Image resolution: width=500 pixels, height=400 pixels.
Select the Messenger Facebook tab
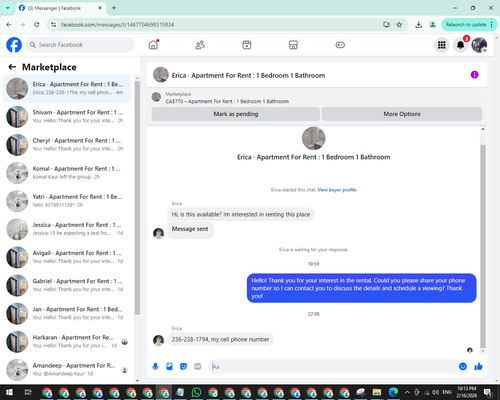click(x=61, y=8)
